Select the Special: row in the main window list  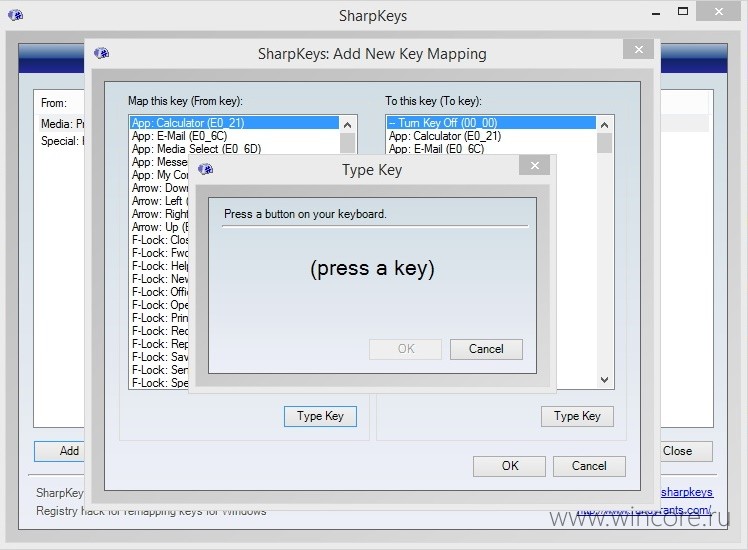point(61,141)
